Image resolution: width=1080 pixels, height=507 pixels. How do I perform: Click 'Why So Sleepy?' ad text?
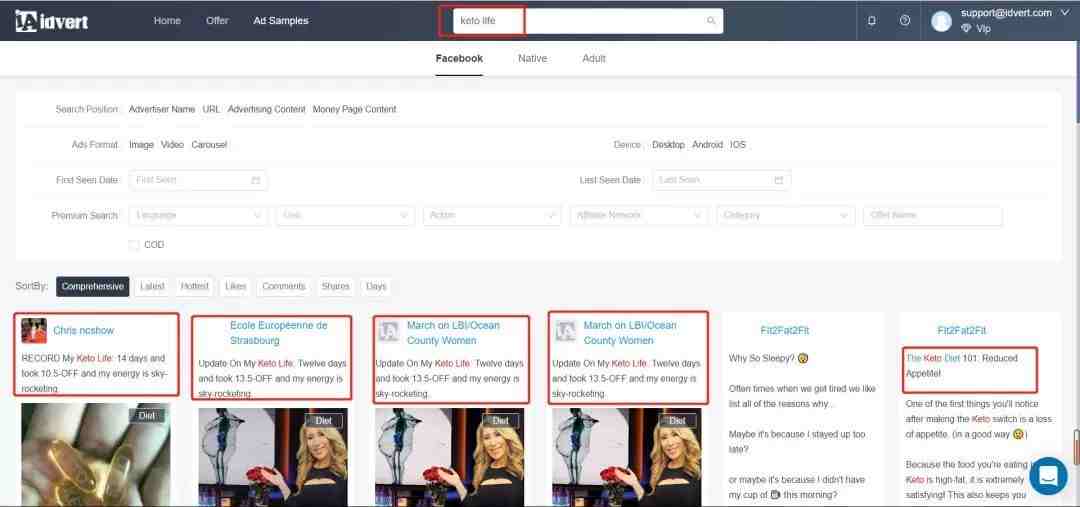click(x=768, y=358)
